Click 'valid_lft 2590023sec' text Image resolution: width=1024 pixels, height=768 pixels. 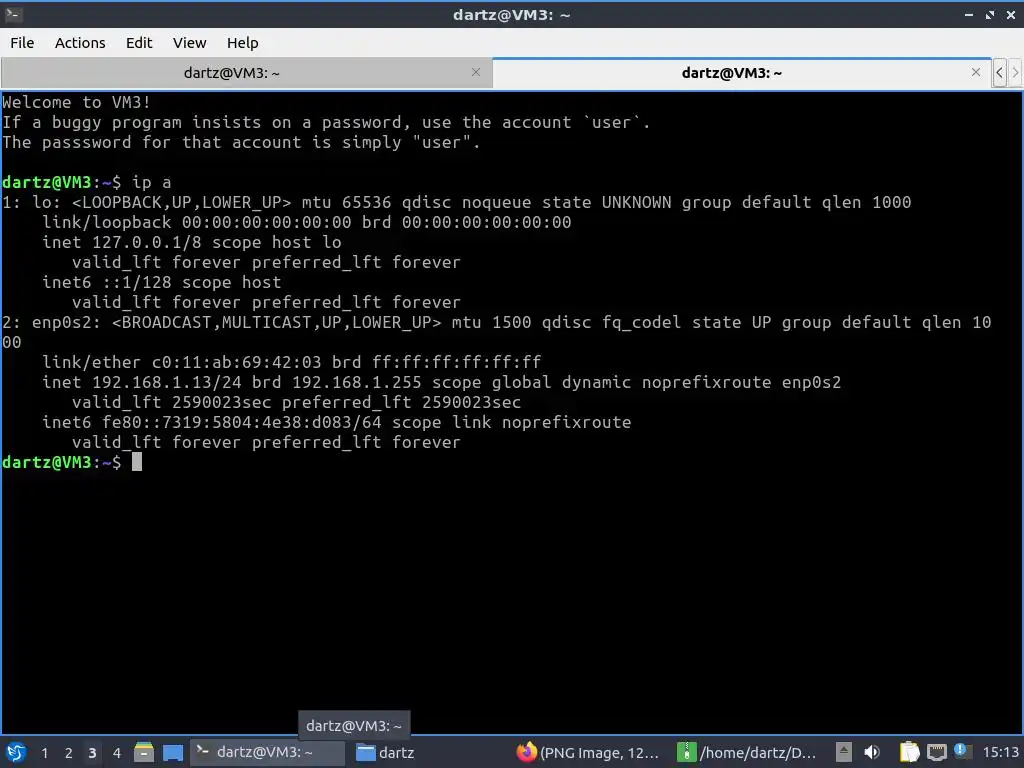(x=172, y=402)
